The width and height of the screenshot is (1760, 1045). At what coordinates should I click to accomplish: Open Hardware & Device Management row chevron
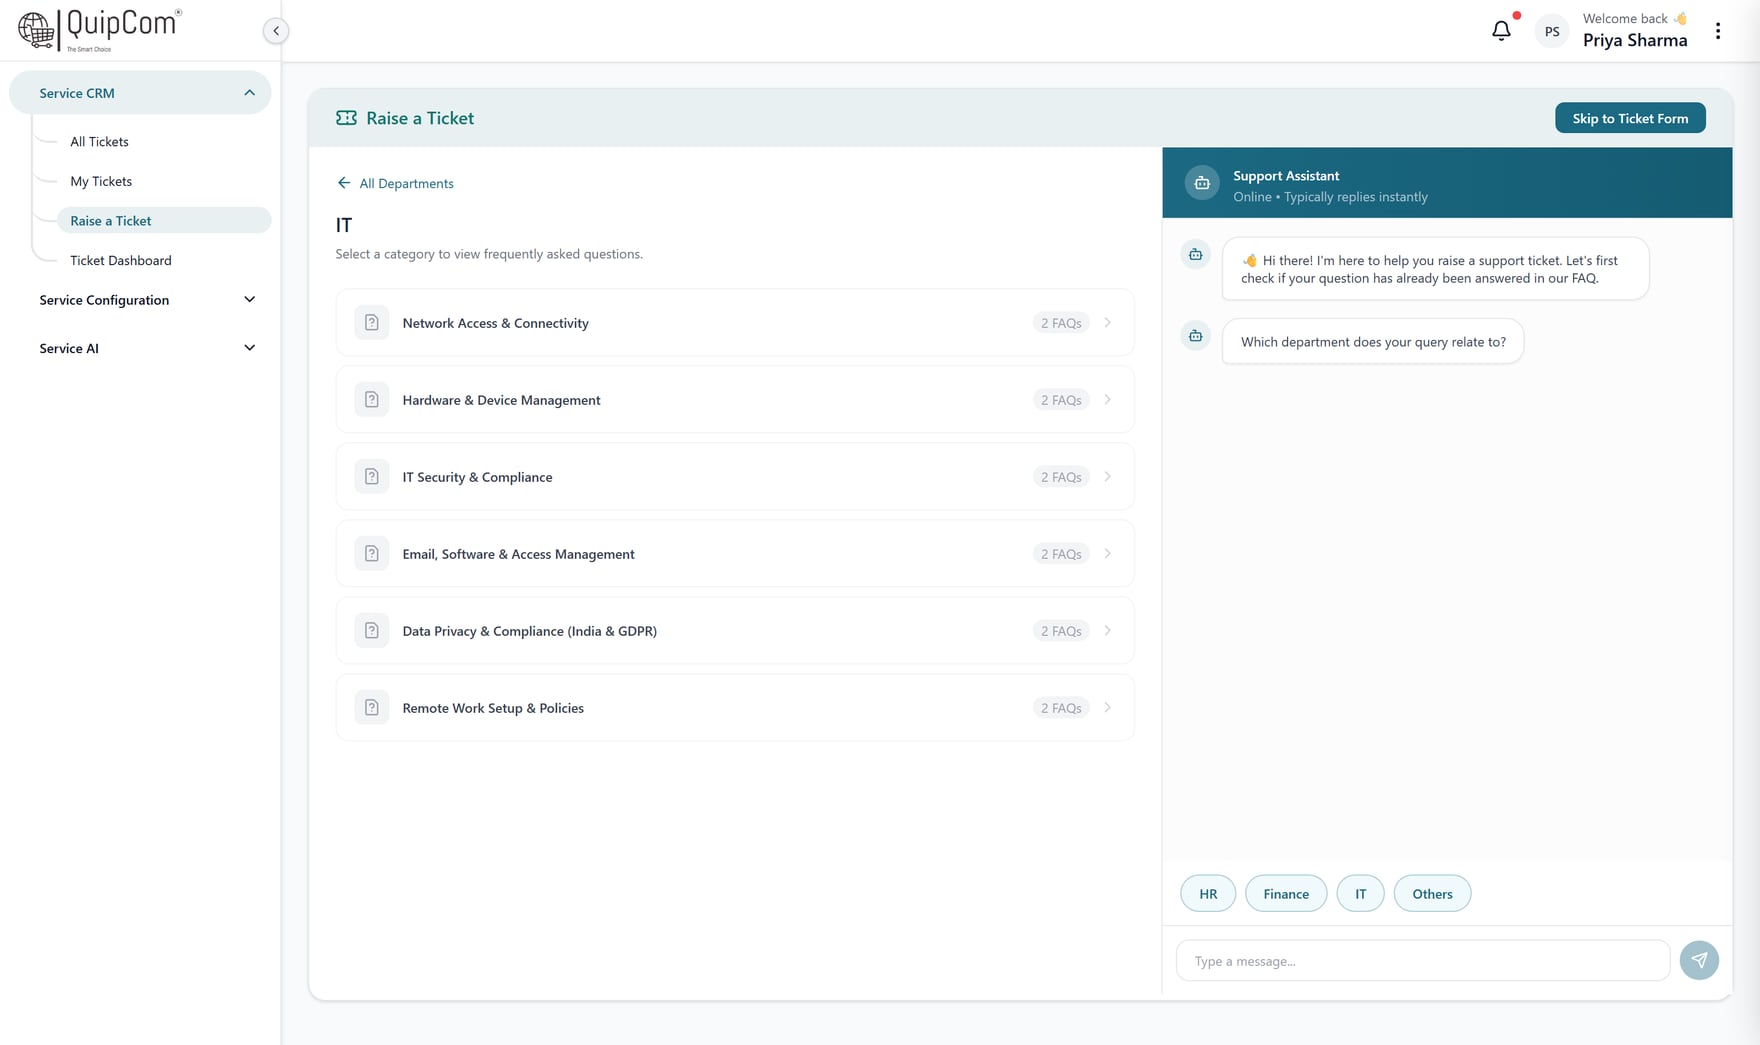point(1108,400)
